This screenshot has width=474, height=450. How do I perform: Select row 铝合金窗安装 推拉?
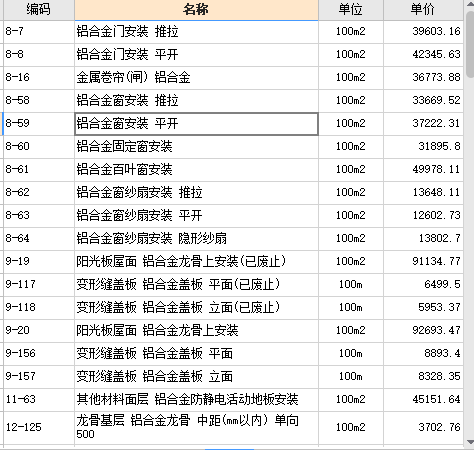[196, 101]
